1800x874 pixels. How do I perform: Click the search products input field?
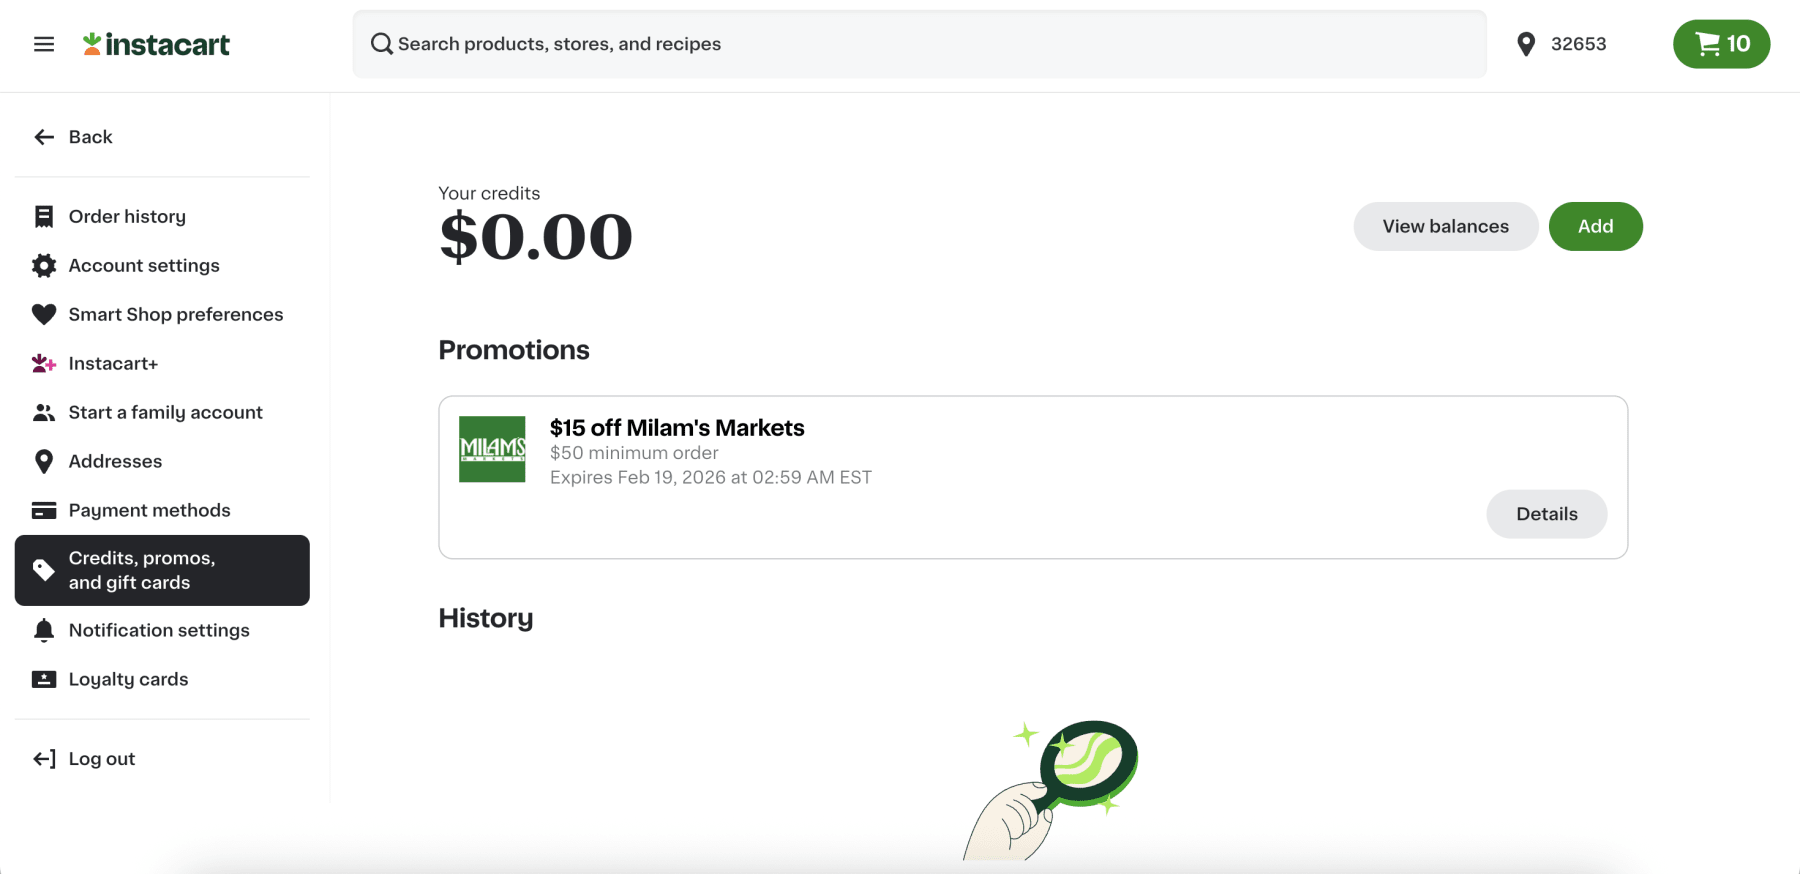[918, 44]
